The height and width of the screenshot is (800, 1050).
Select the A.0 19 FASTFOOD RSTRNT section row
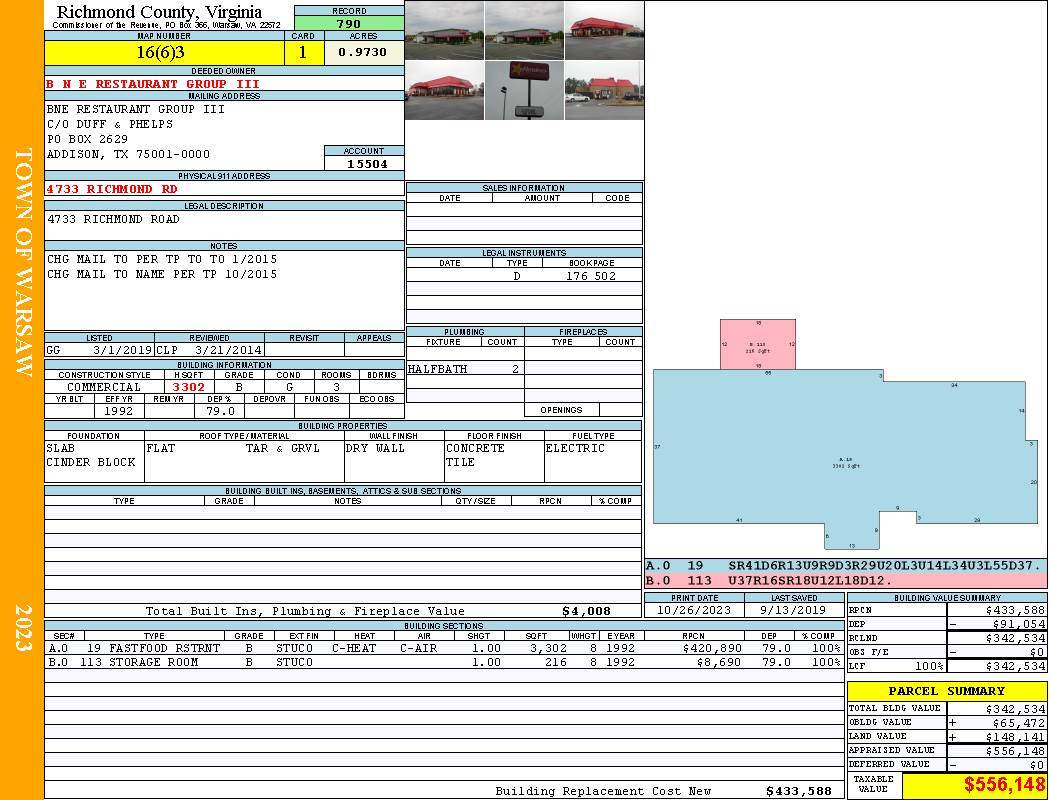coord(445,648)
